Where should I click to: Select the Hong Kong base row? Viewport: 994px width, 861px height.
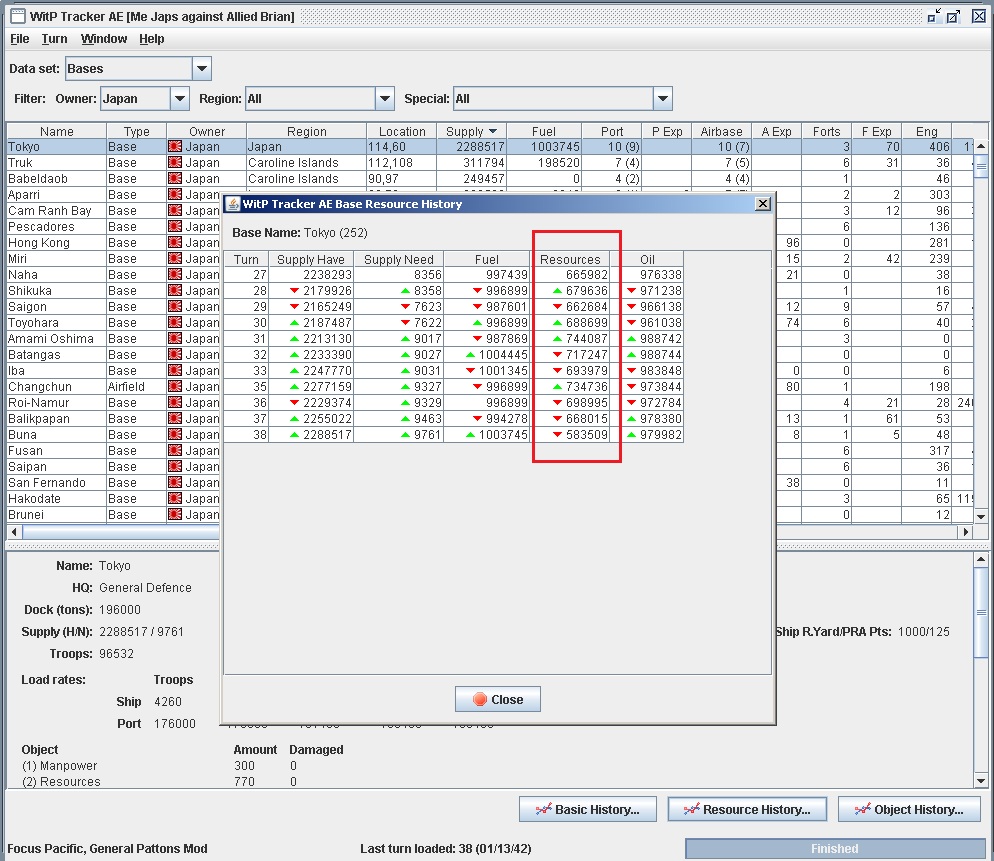pyautogui.click(x=113, y=243)
